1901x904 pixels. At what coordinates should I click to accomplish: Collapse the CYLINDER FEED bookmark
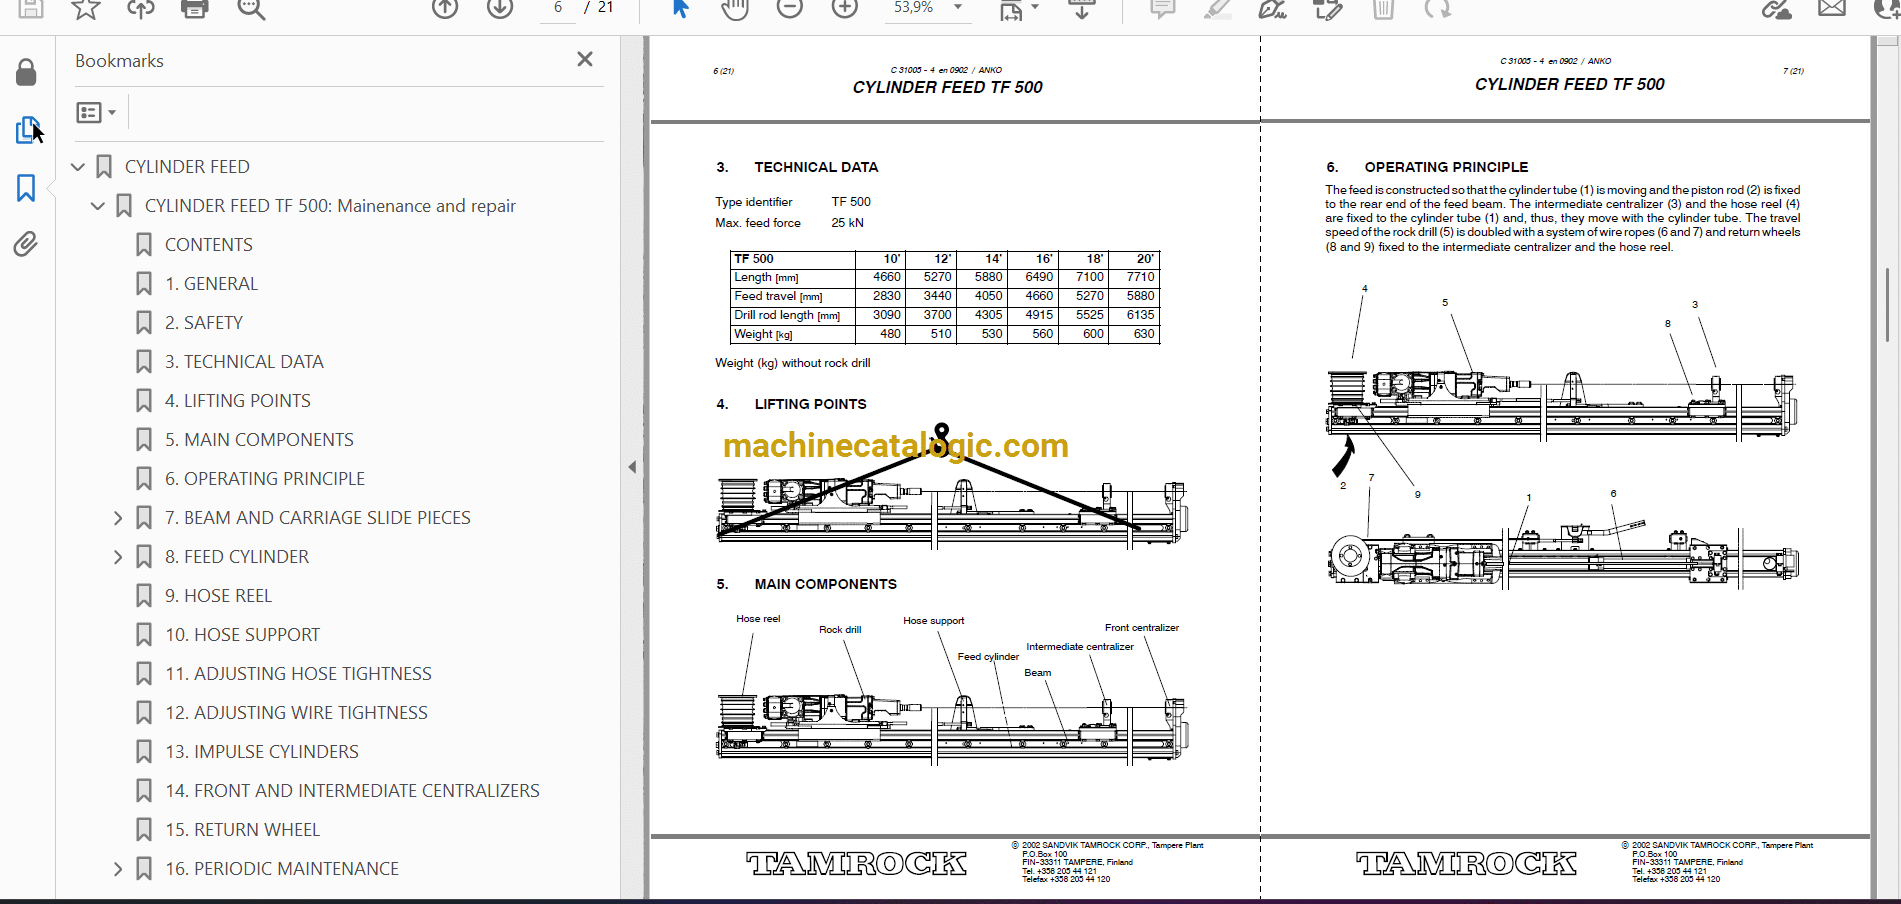coord(78,167)
